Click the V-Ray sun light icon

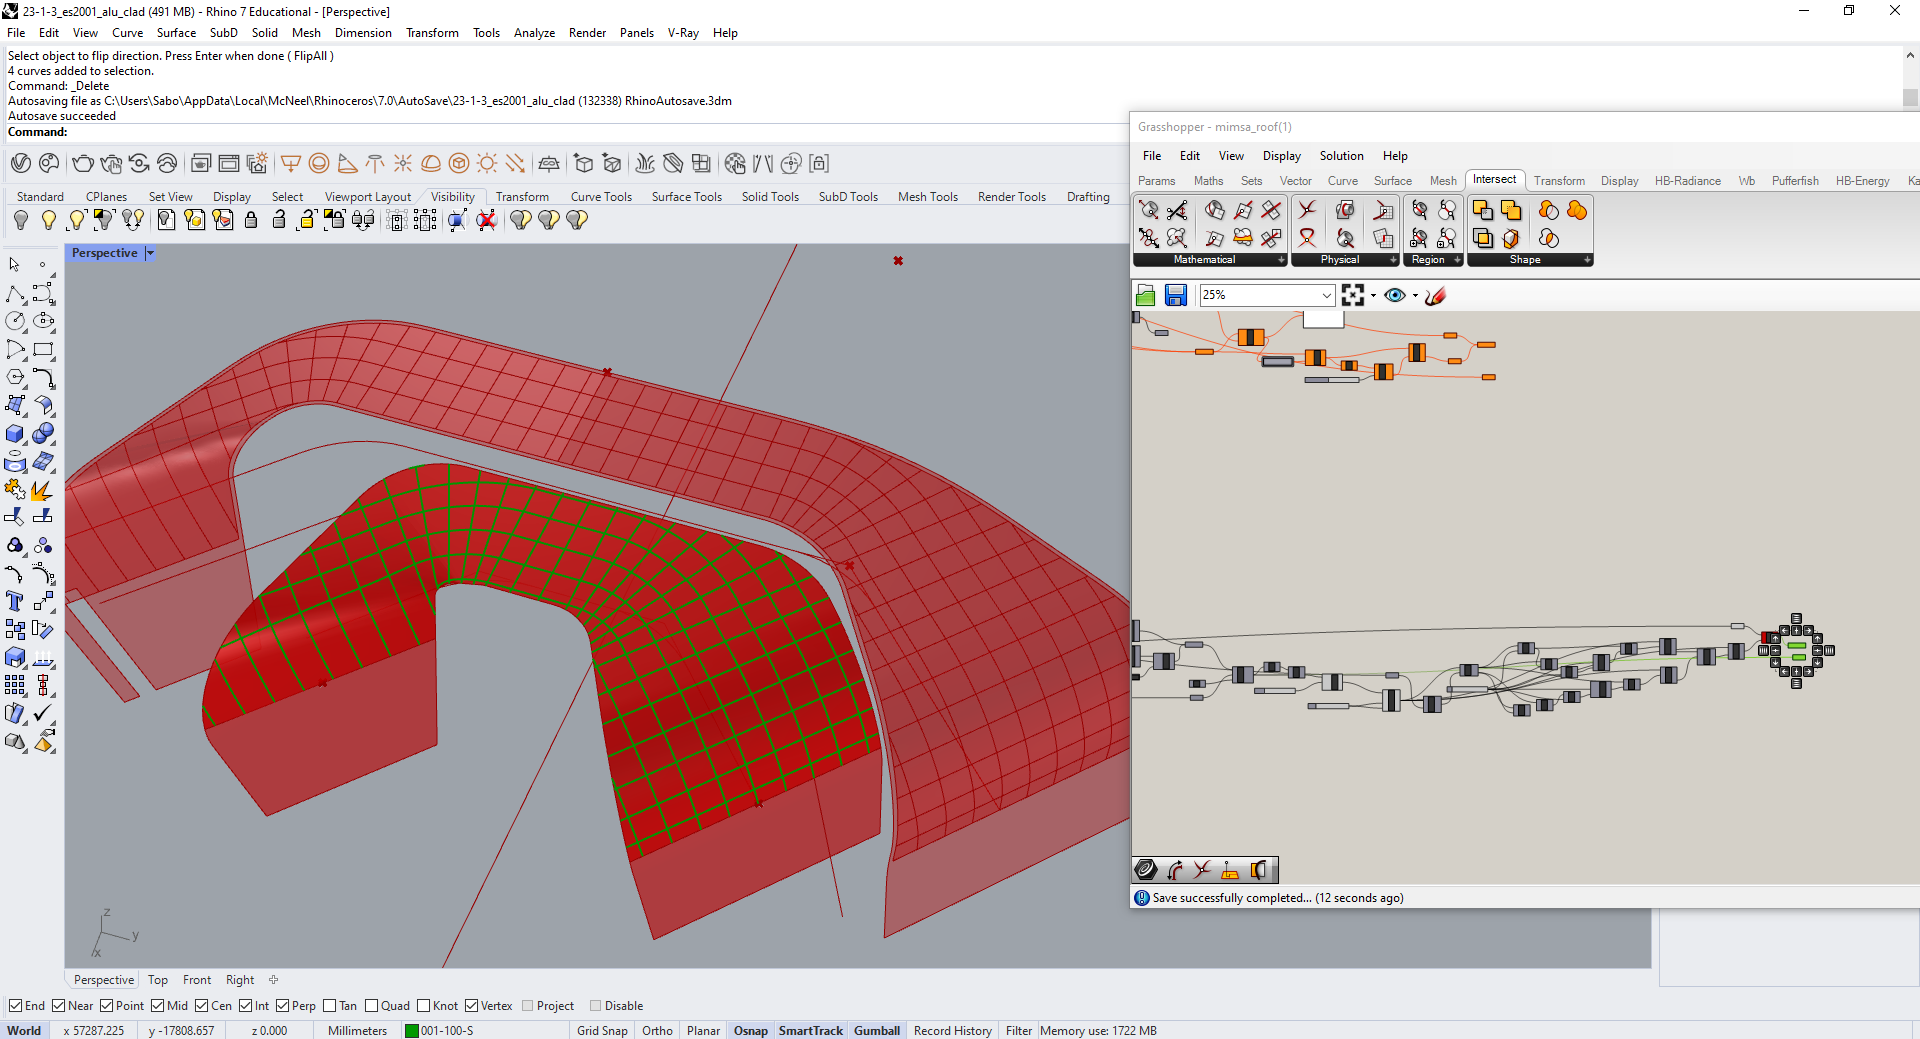click(x=487, y=163)
